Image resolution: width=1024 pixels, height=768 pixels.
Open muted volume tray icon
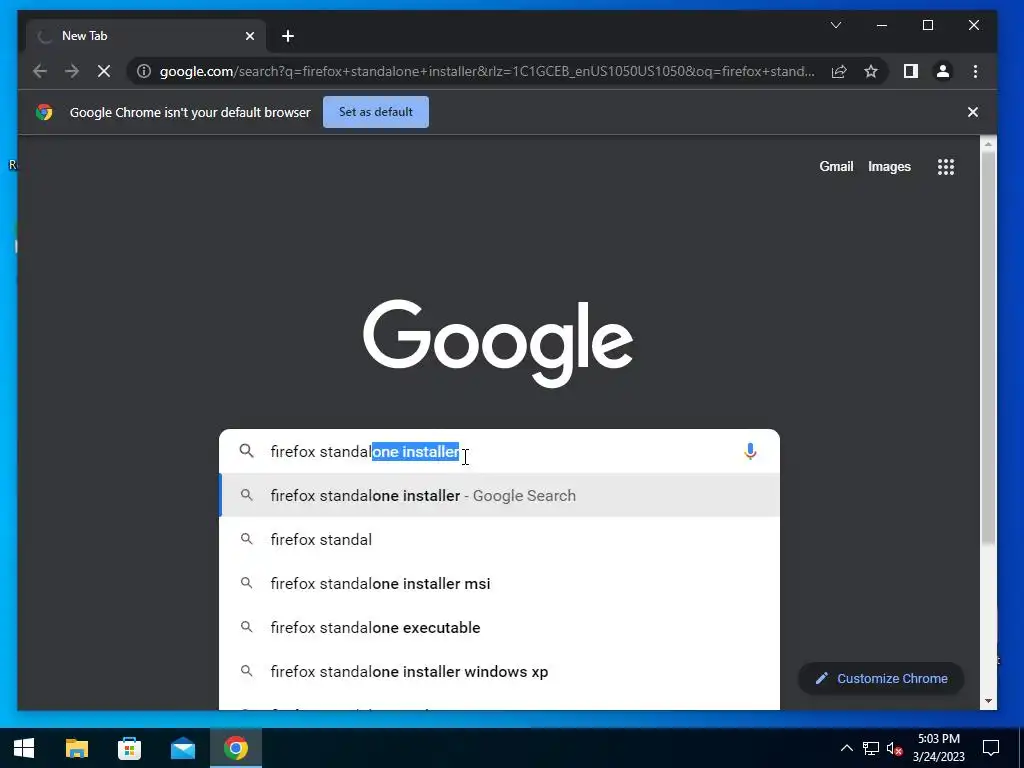pyautogui.click(x=894, y=748)
